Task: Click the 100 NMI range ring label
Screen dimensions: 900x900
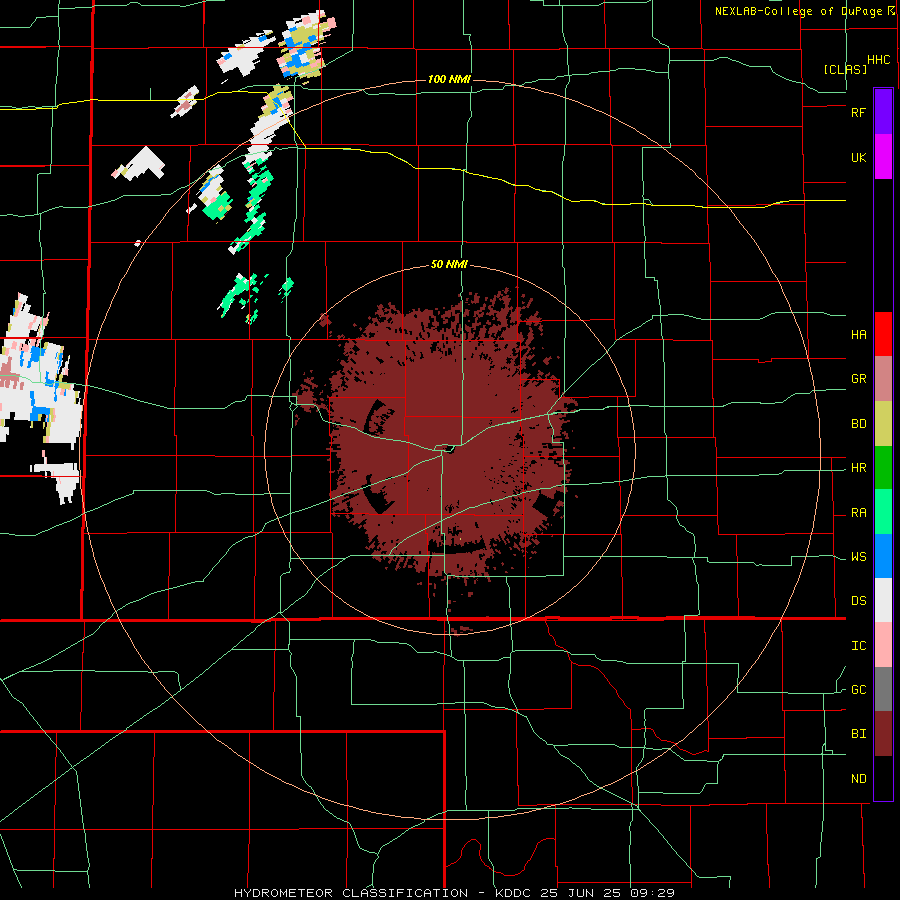Action: (x=449, y=79)
